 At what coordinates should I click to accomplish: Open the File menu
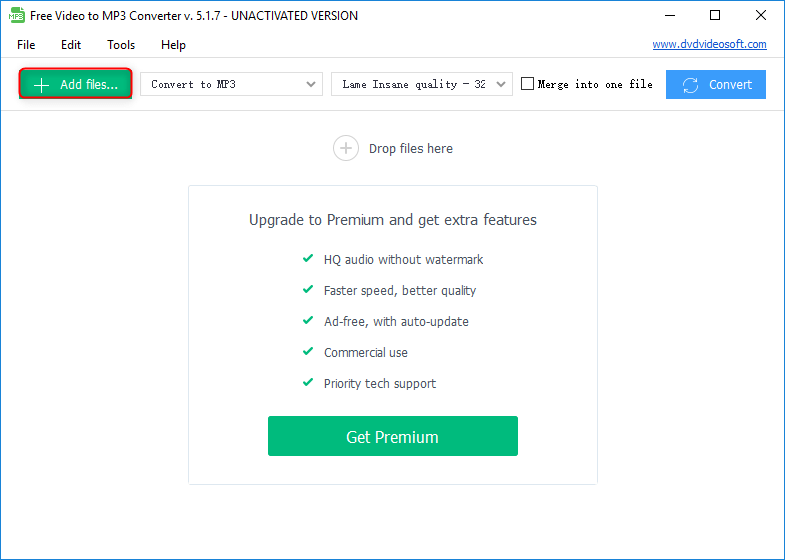pos(26,45)
